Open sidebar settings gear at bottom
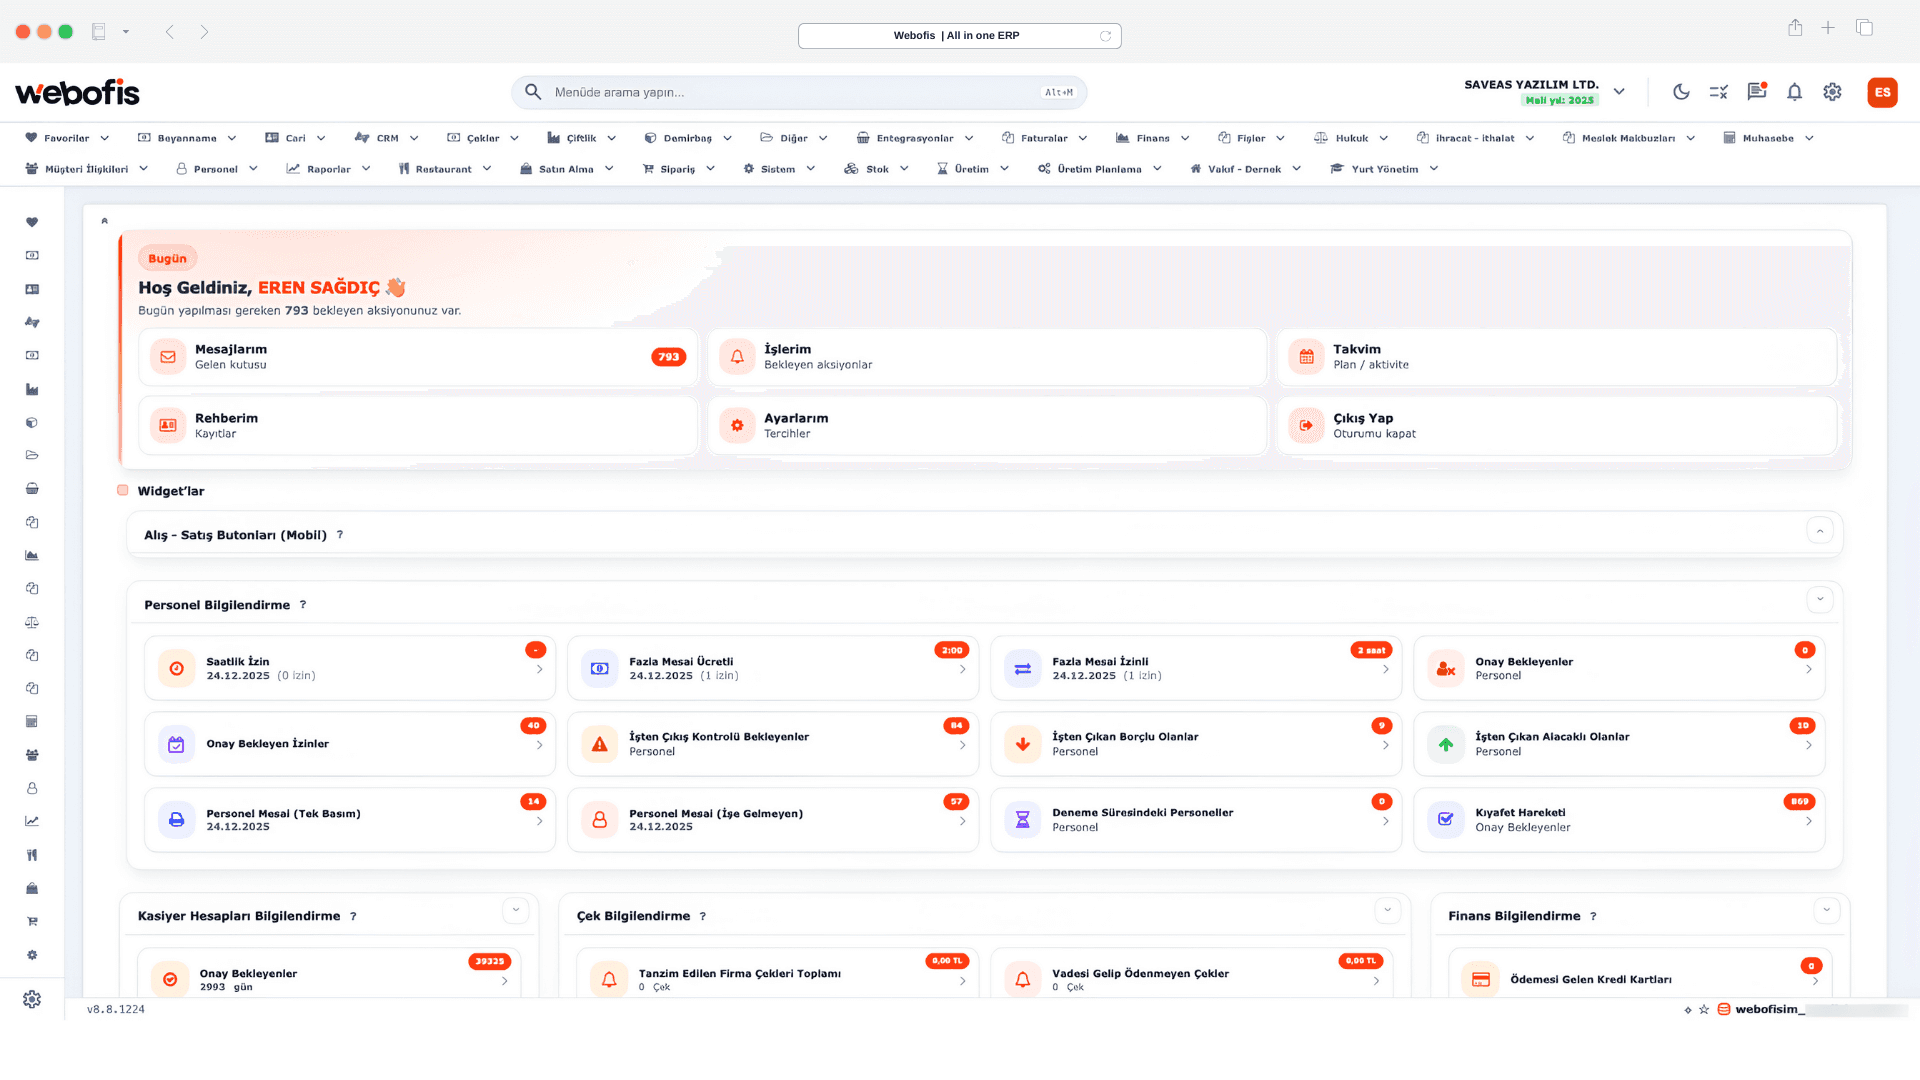This screenshot has height=1080, width=1920. (x=32, y=999)
